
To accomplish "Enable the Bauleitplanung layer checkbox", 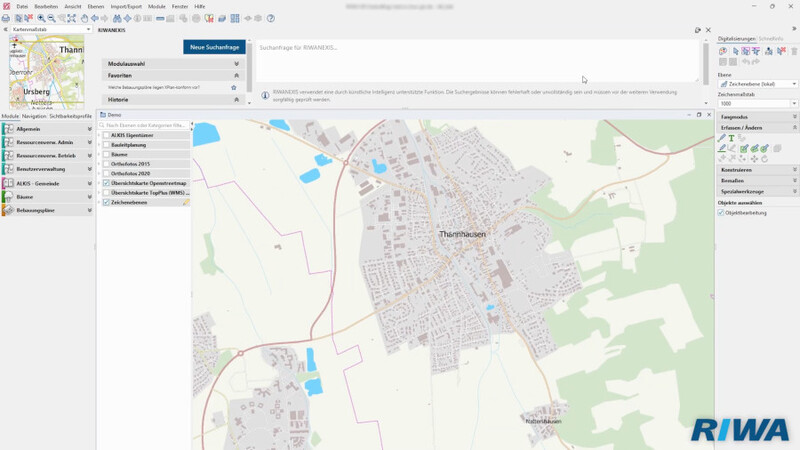I will point(106,145).
